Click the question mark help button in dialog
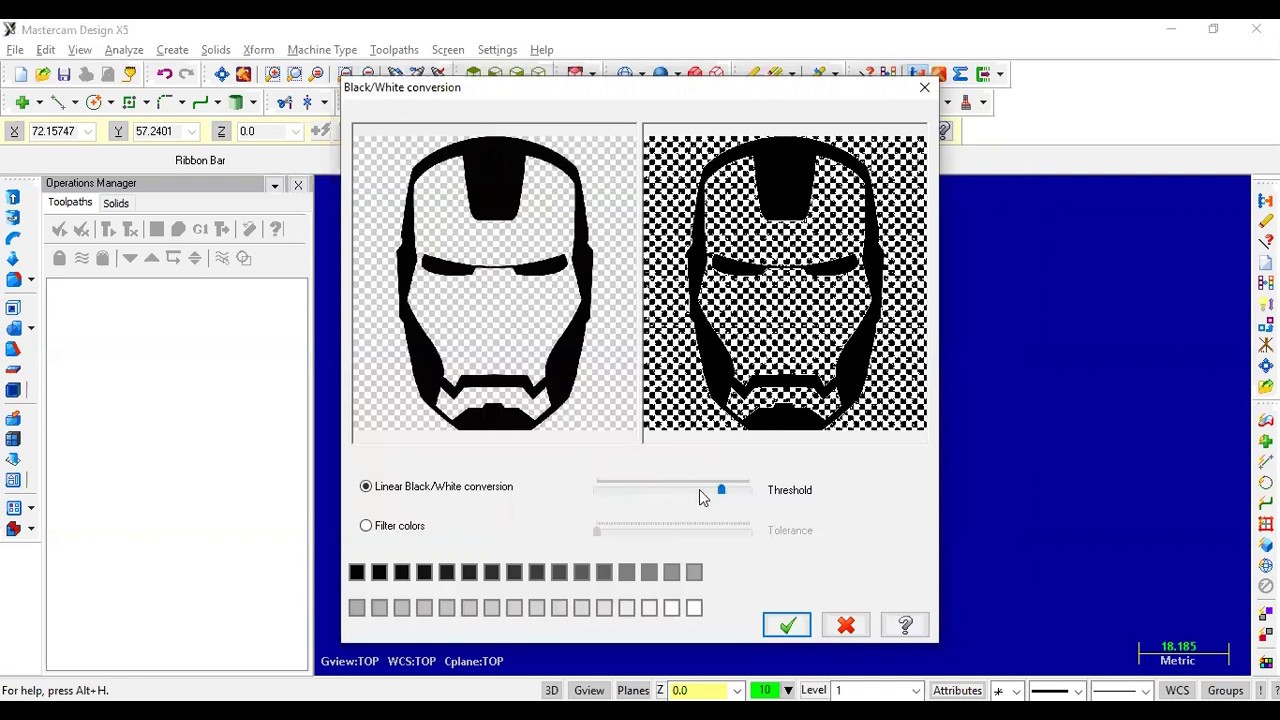This screenshot has height=720, width=1280. coord(905,625)
